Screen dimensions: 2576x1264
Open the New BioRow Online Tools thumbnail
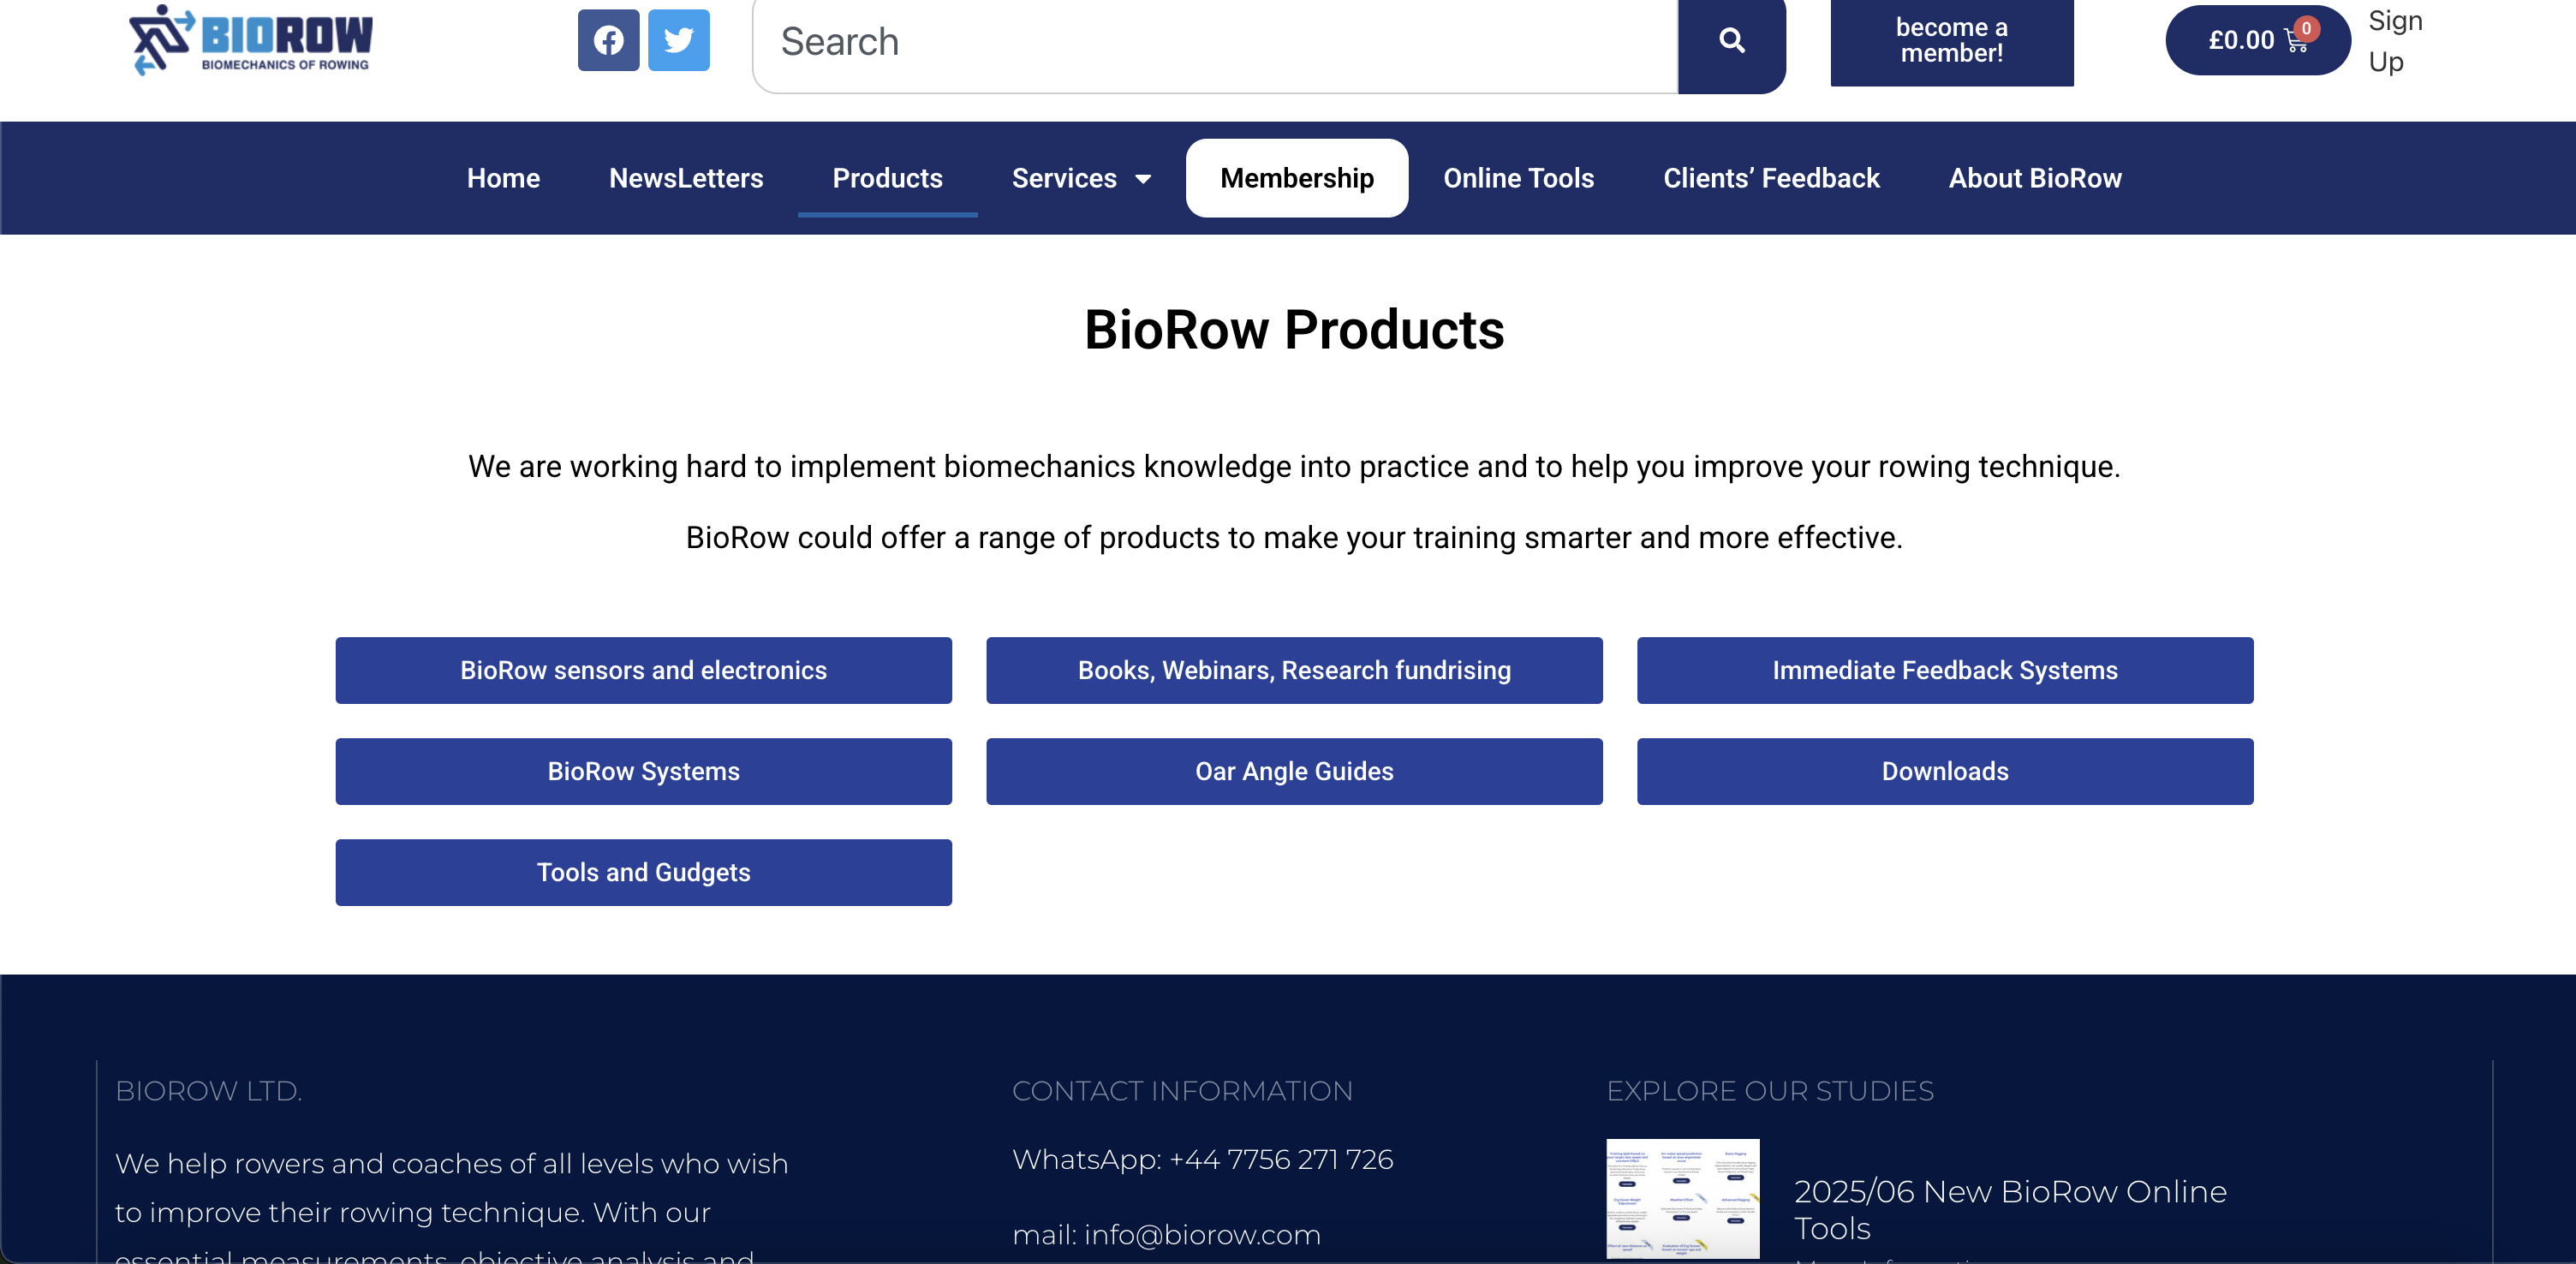click(1682, 1197)
